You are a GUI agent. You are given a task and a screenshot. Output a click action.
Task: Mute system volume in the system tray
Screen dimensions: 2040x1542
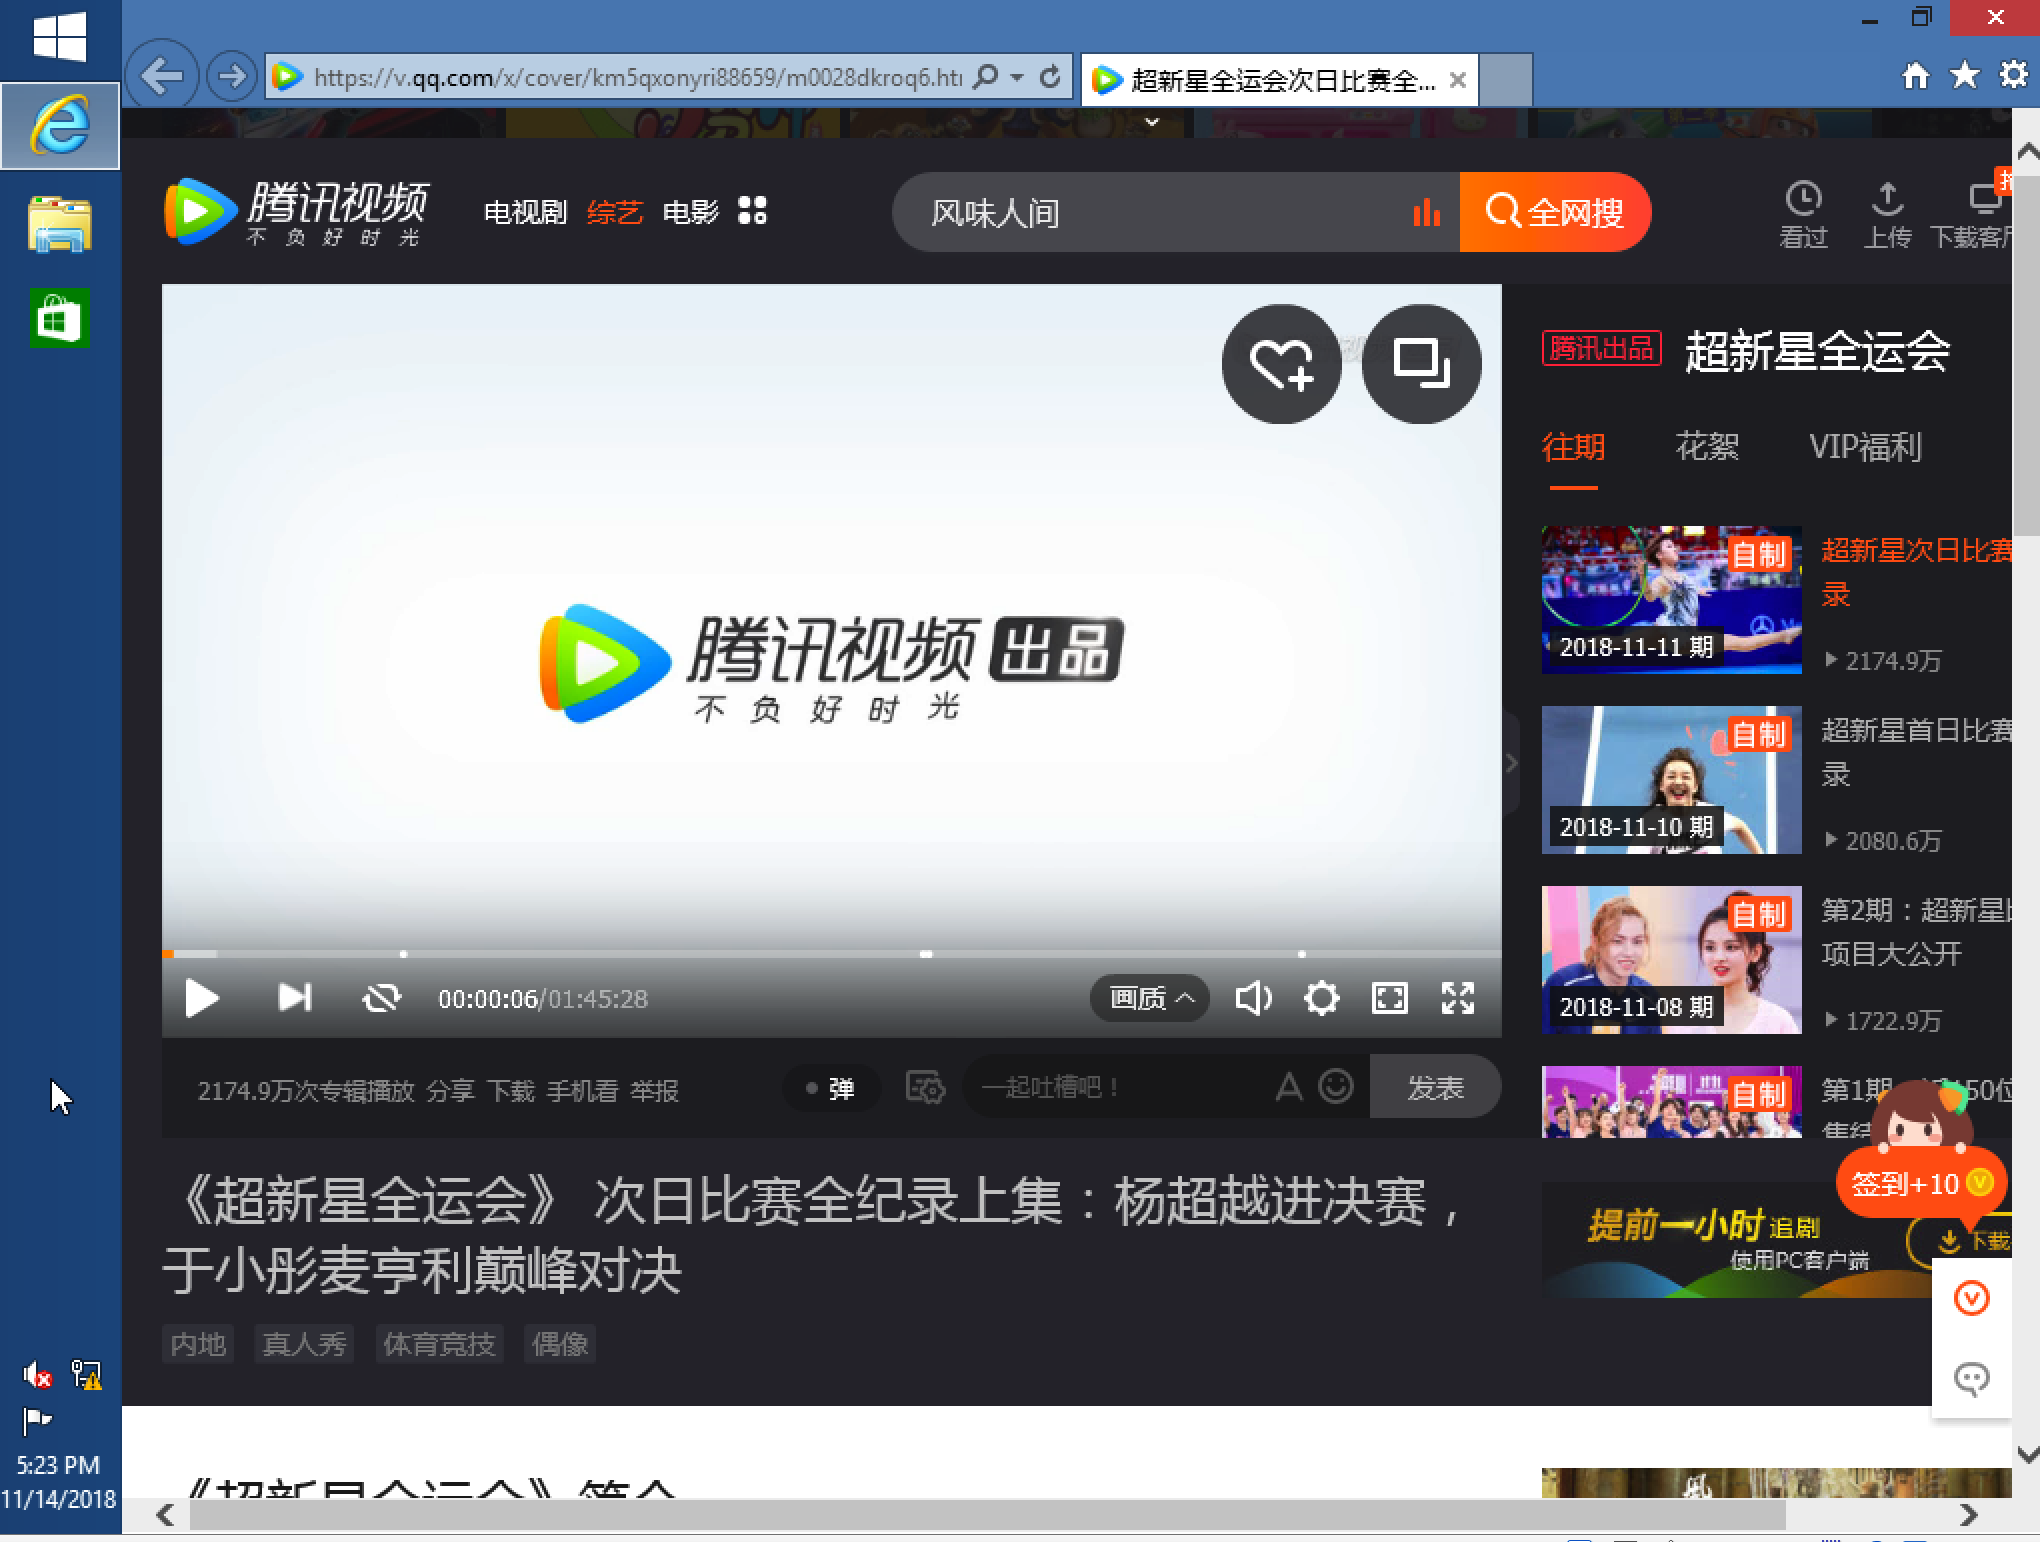coord(38,1374)
